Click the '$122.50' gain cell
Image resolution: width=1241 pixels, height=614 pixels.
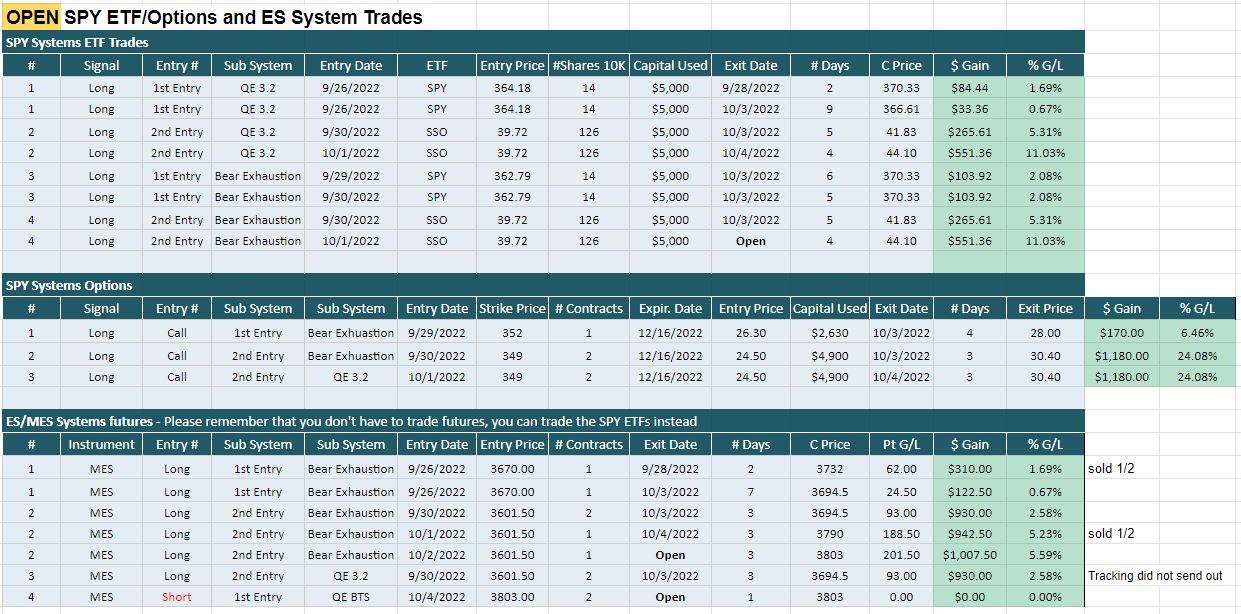970,492
